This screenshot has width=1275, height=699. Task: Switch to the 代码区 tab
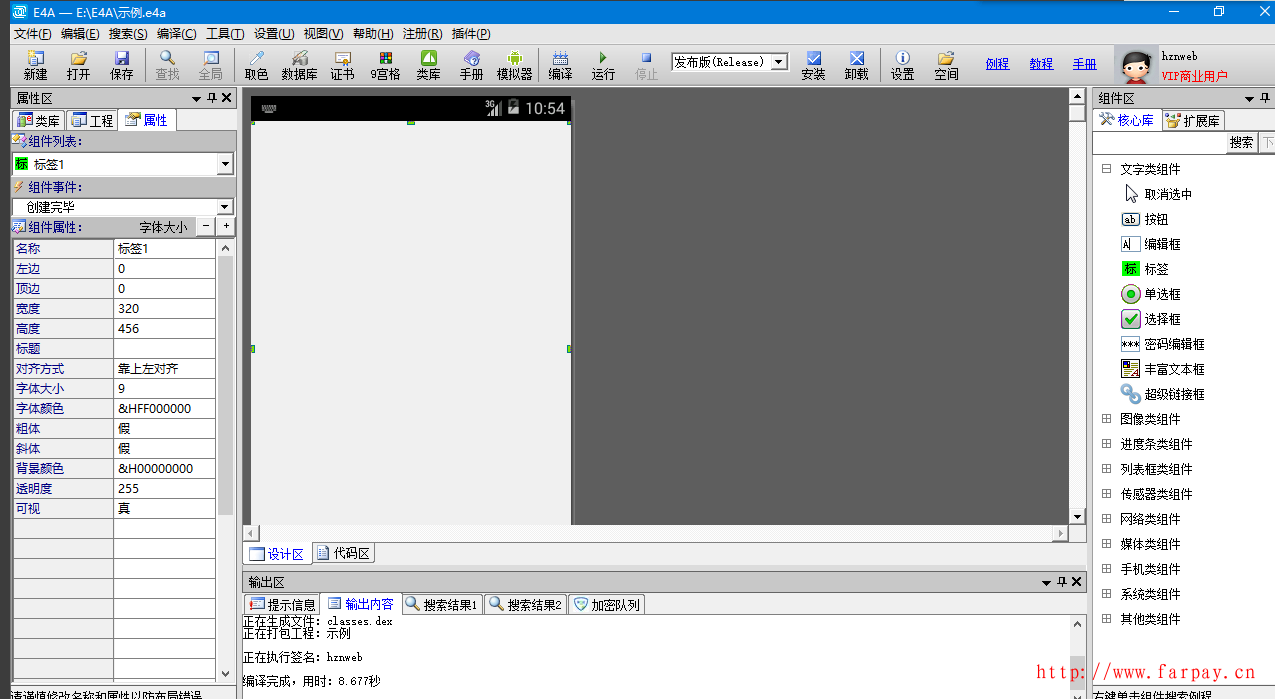coord(344,553)
